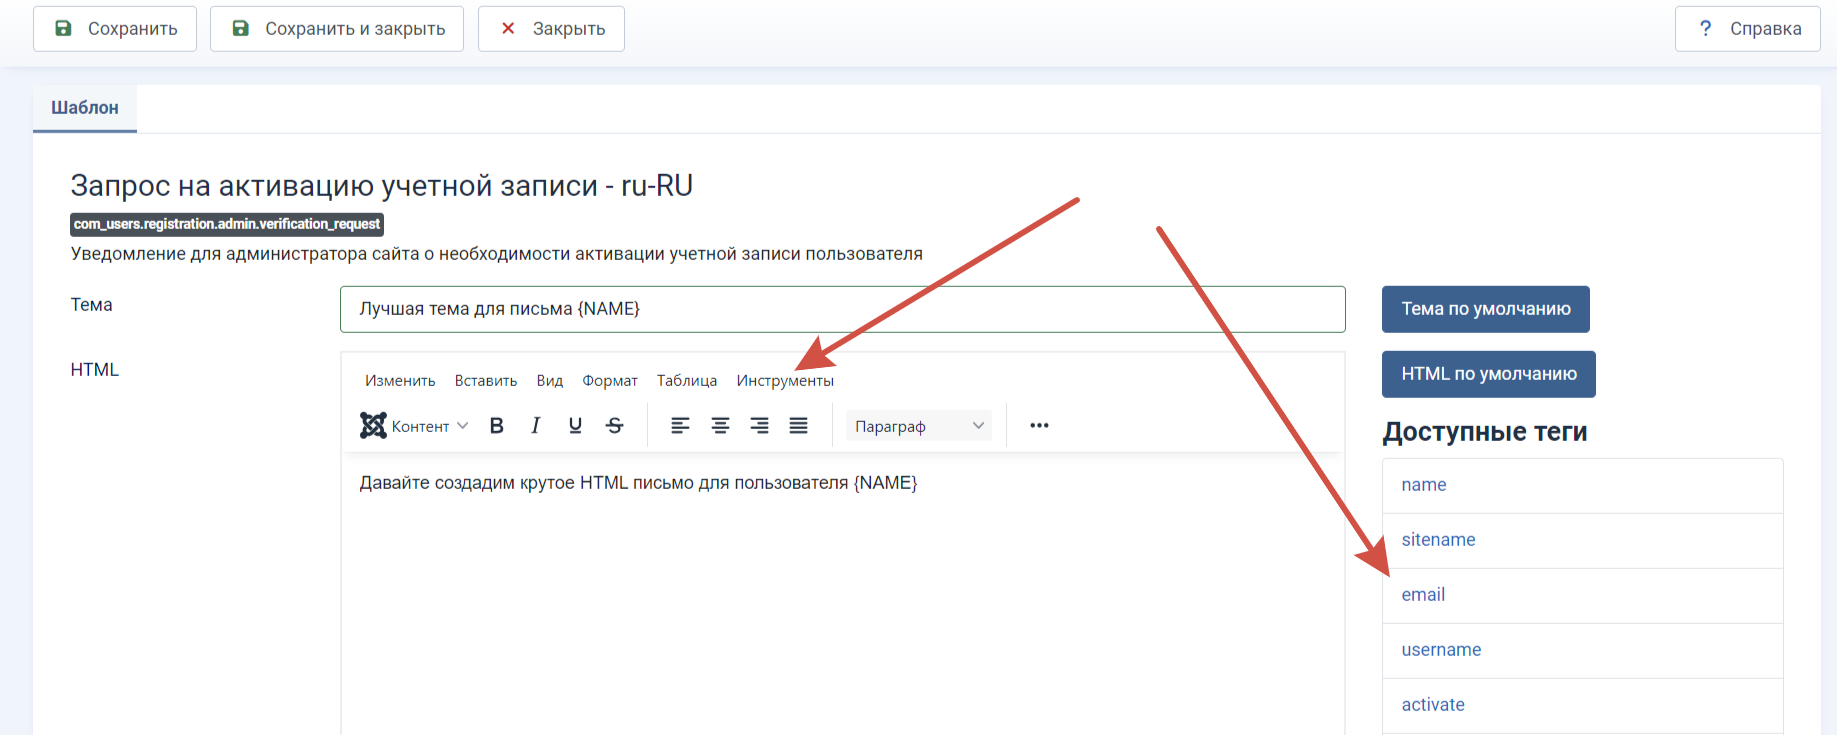
Task: Open the Изменить editor menu
Action: (x=400, y=381)
